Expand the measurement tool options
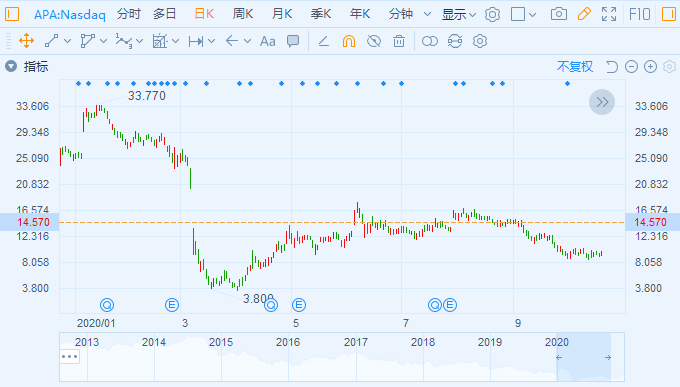 coord(175,41)
